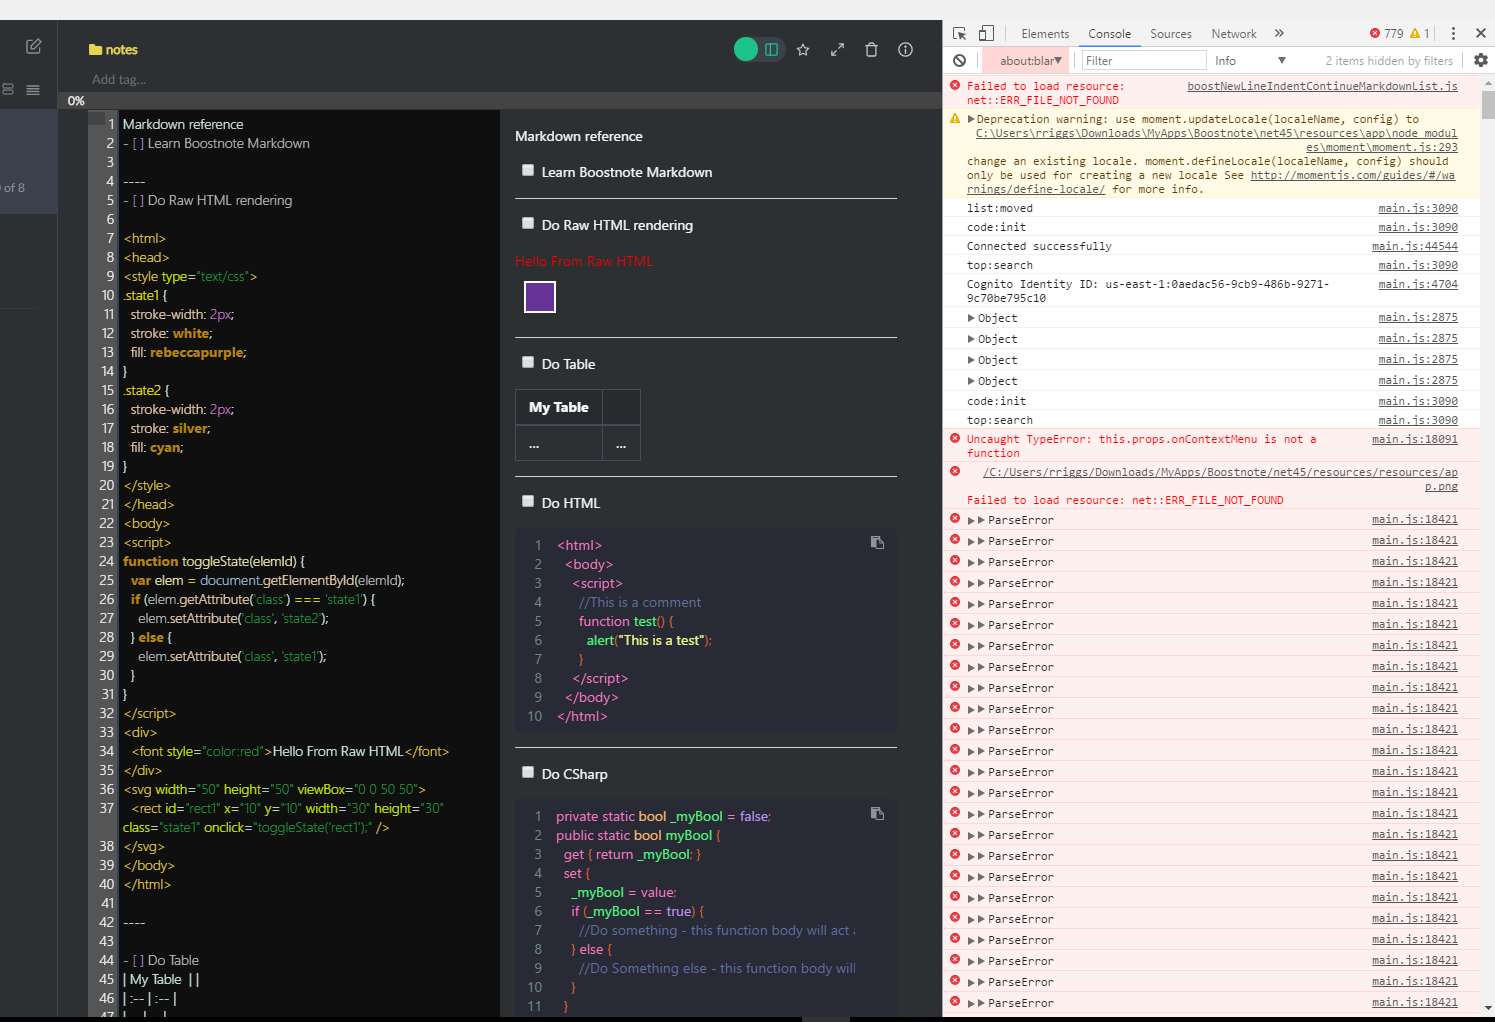1495x1022 pixels.
Task: Check the Do Raw HTML rendering checkbox
Action: [x=528, y=223]
